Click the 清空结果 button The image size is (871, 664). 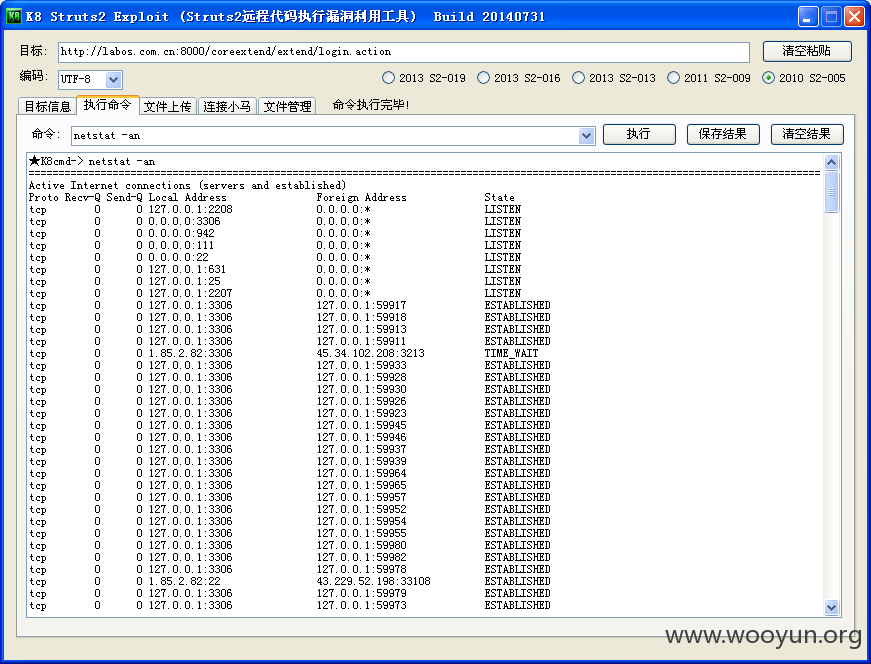point(807,134)
